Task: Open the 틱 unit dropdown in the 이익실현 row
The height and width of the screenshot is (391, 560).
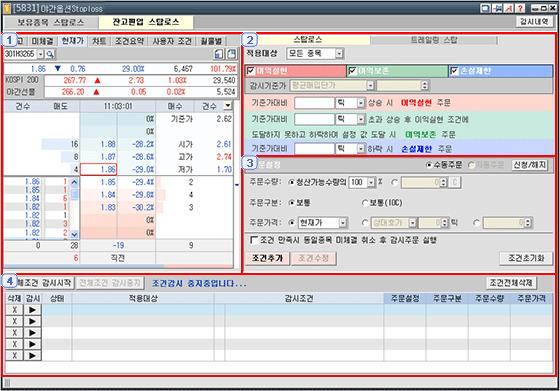Action: pyautogui.click(x=361, y=103)
